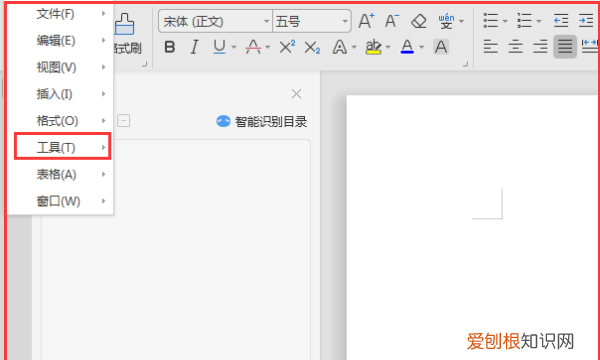Expand the text effects dropdown arrow
This screenshot has width=600, height=360.
[354, 47]
